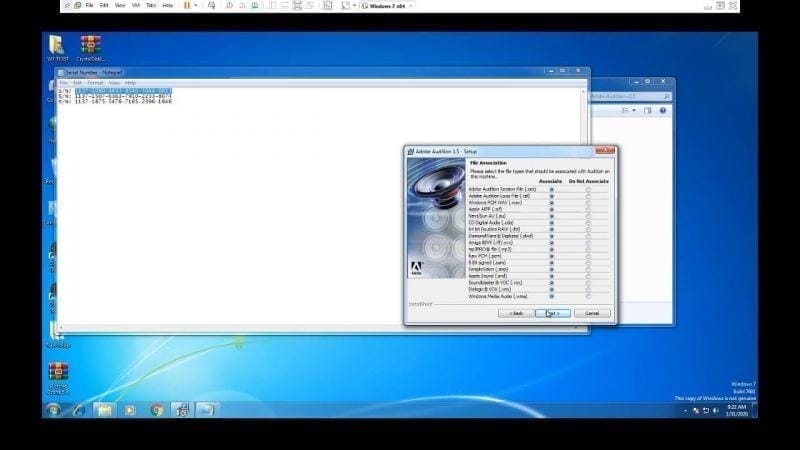Click the Next button in Audition setup
This screenshot has height=450, width=800.
[x=553, y=313]
